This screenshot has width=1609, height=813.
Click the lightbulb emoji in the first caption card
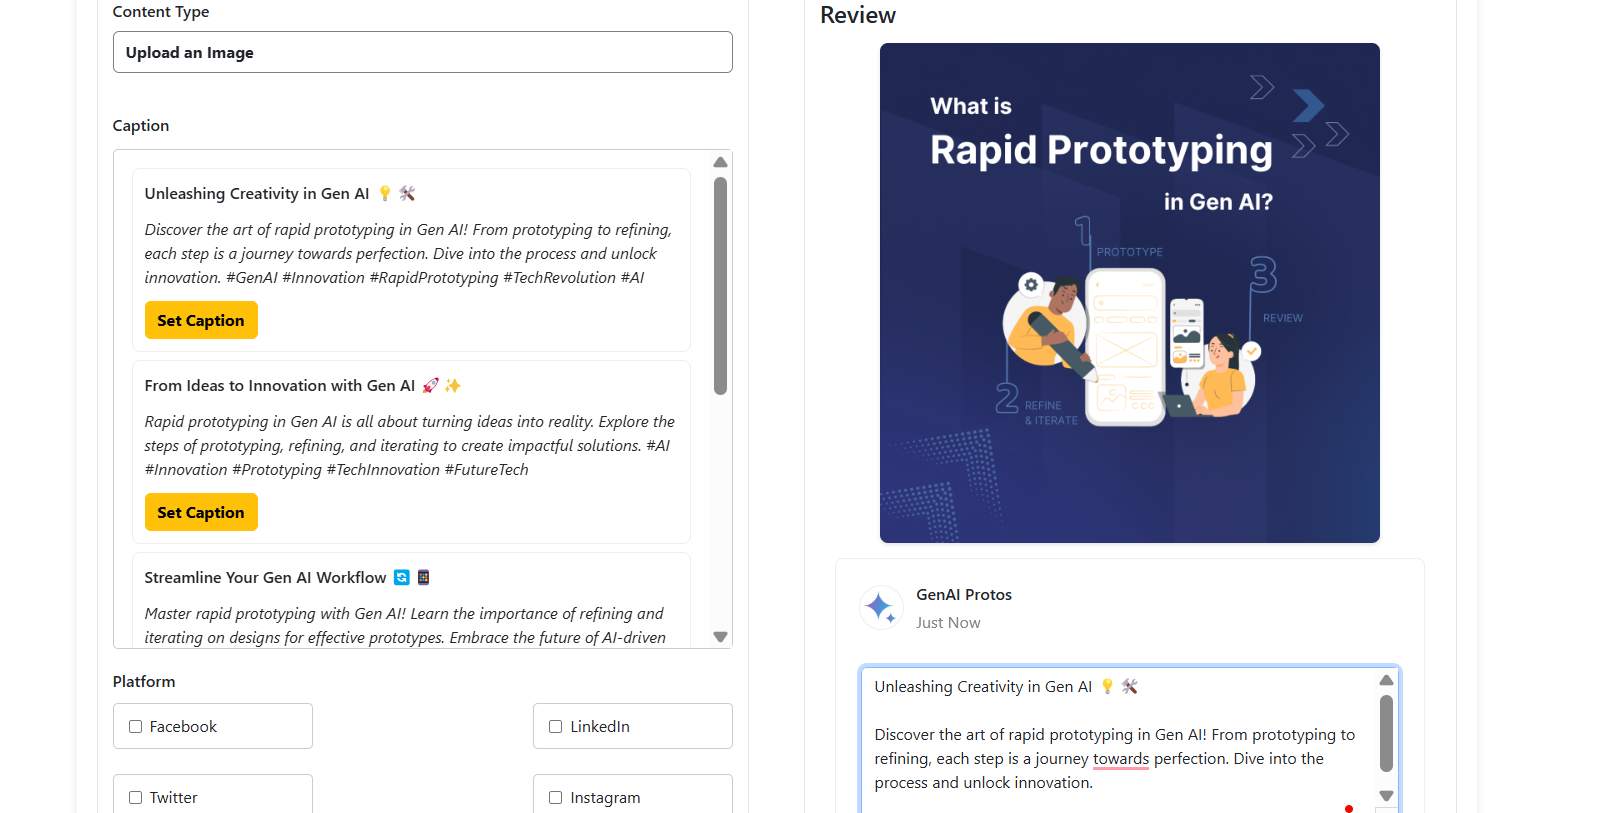coord(385,193)
